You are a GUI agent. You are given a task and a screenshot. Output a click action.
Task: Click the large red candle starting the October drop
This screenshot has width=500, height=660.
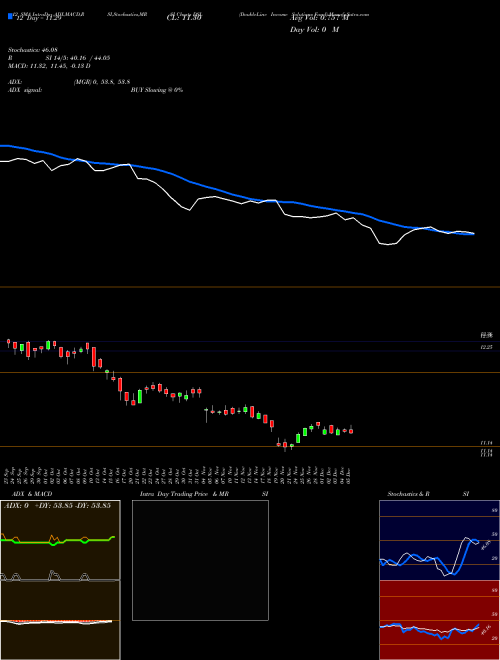pyautogui.click(x=94, y=357)
